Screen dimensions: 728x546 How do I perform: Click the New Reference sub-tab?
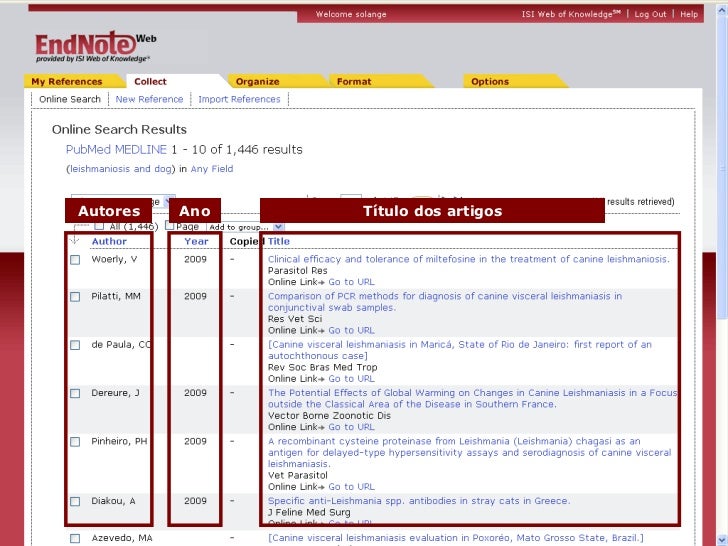[x=149, y=100]
